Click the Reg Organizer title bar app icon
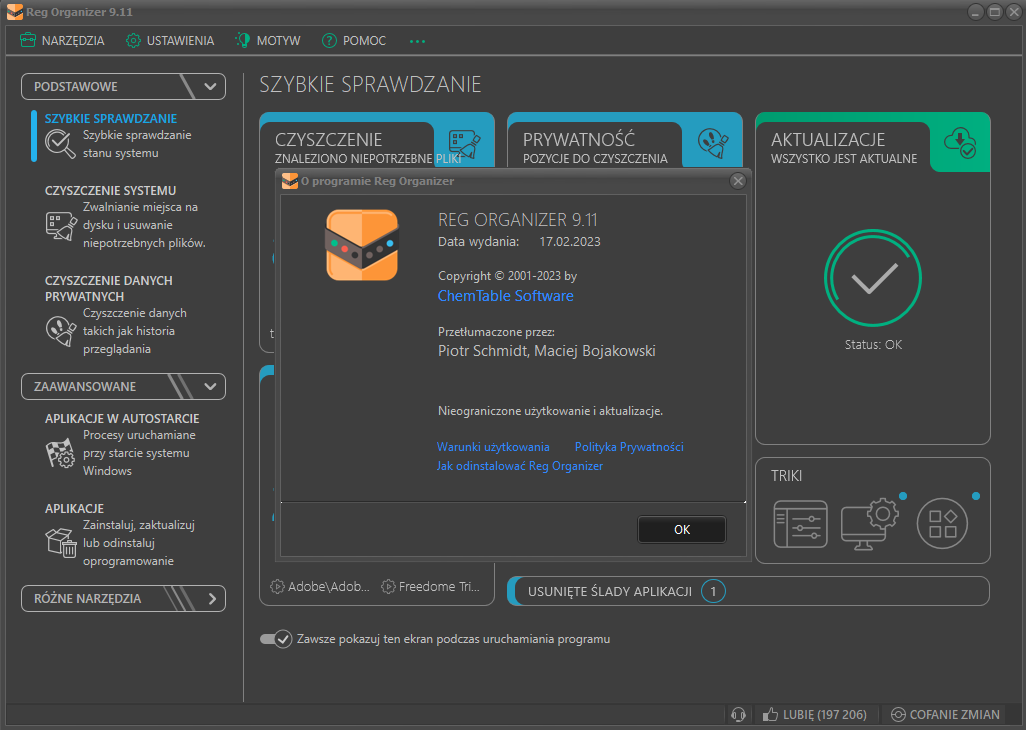Screen dimensions: 1026x730 [14, 12]
